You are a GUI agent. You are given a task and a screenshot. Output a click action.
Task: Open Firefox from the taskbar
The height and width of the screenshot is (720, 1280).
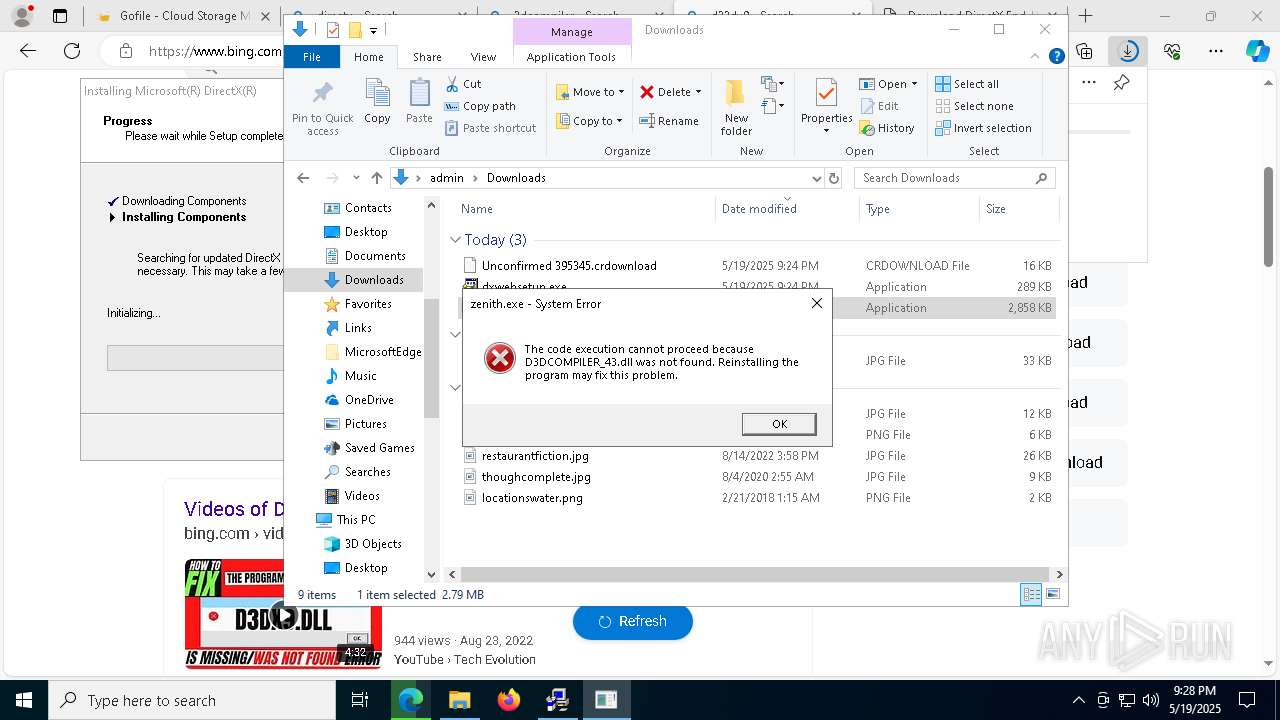(509, 700)
